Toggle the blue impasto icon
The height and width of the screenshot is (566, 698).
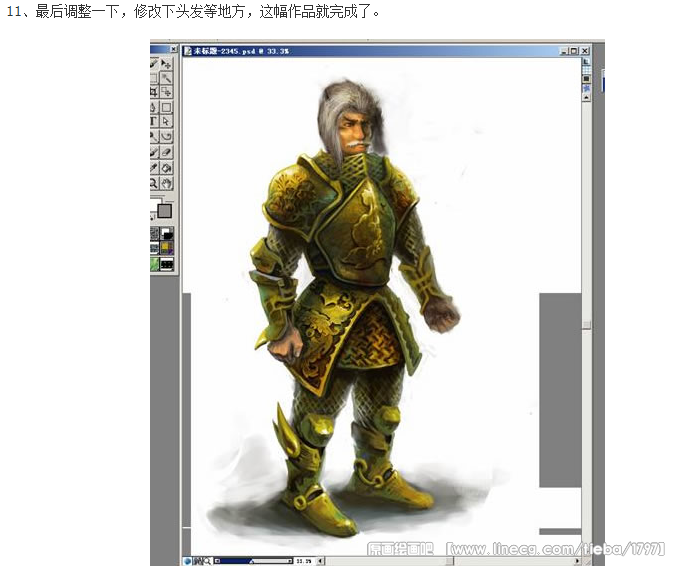click(586, 88)
